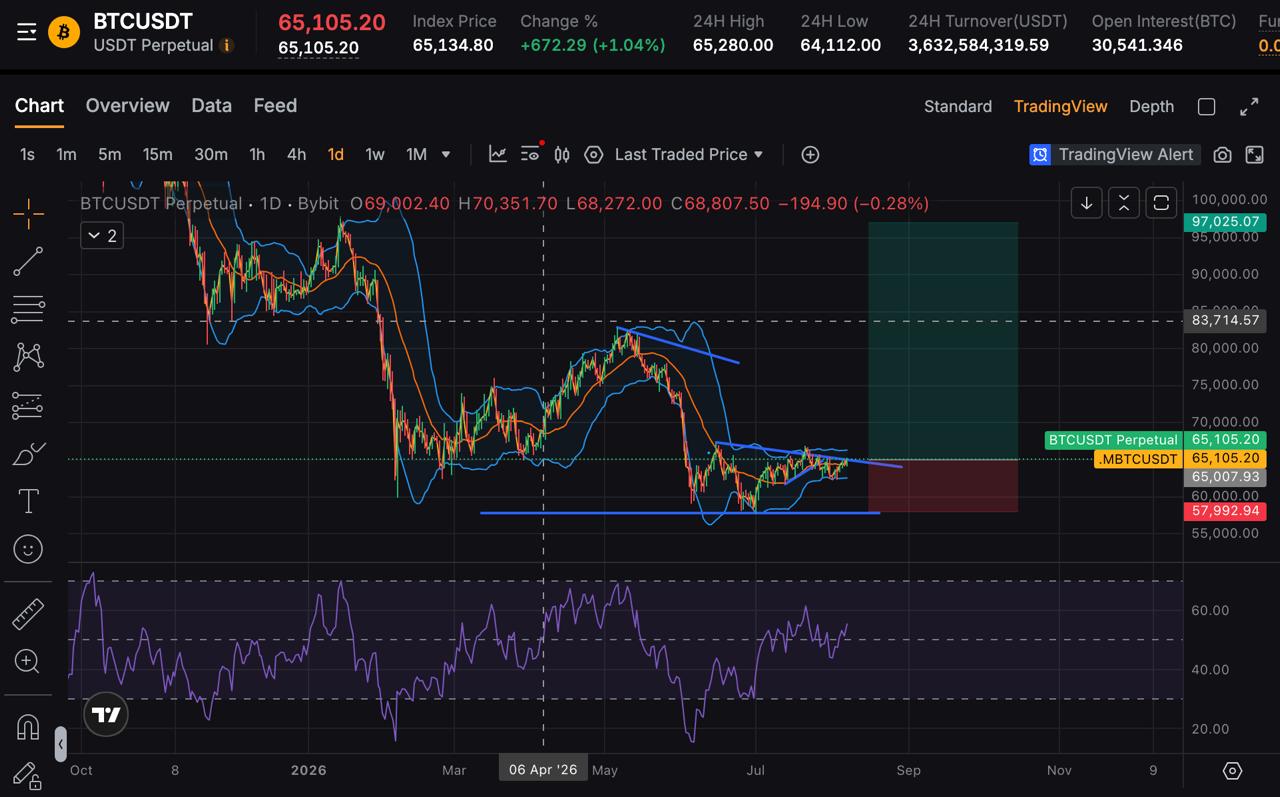Viewport: 1280px width, 797px height.
Task: Select the trend line drawing tool
Action: tap(28, 262)
